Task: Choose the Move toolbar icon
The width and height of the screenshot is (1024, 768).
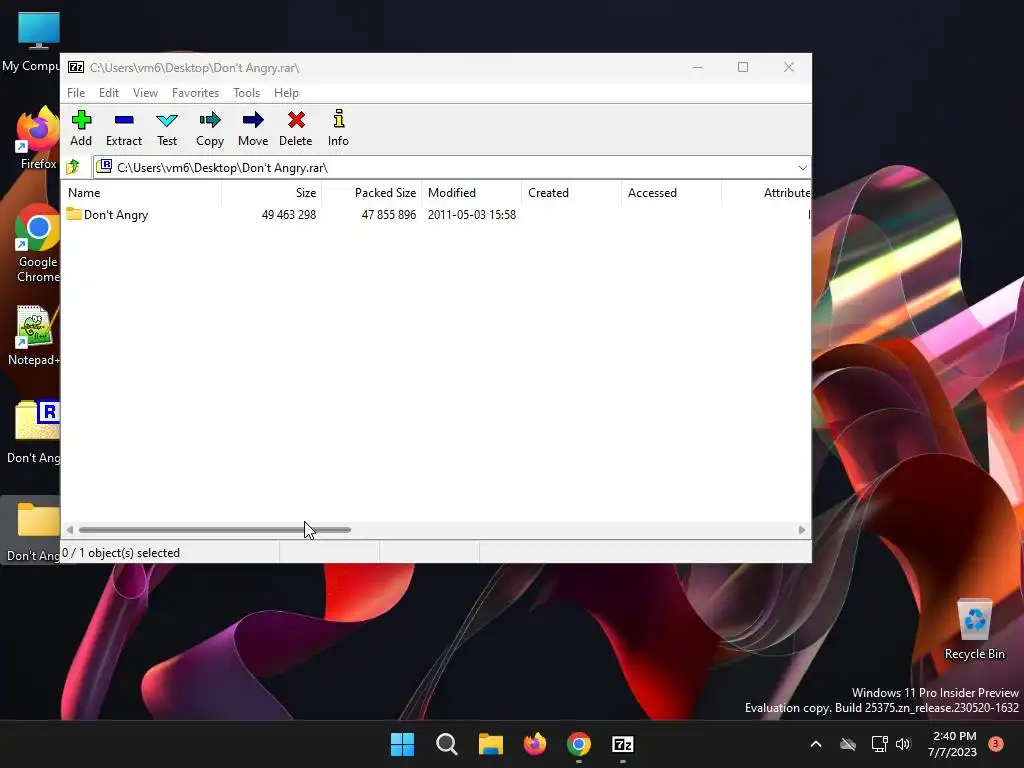Action: [253, 128]
